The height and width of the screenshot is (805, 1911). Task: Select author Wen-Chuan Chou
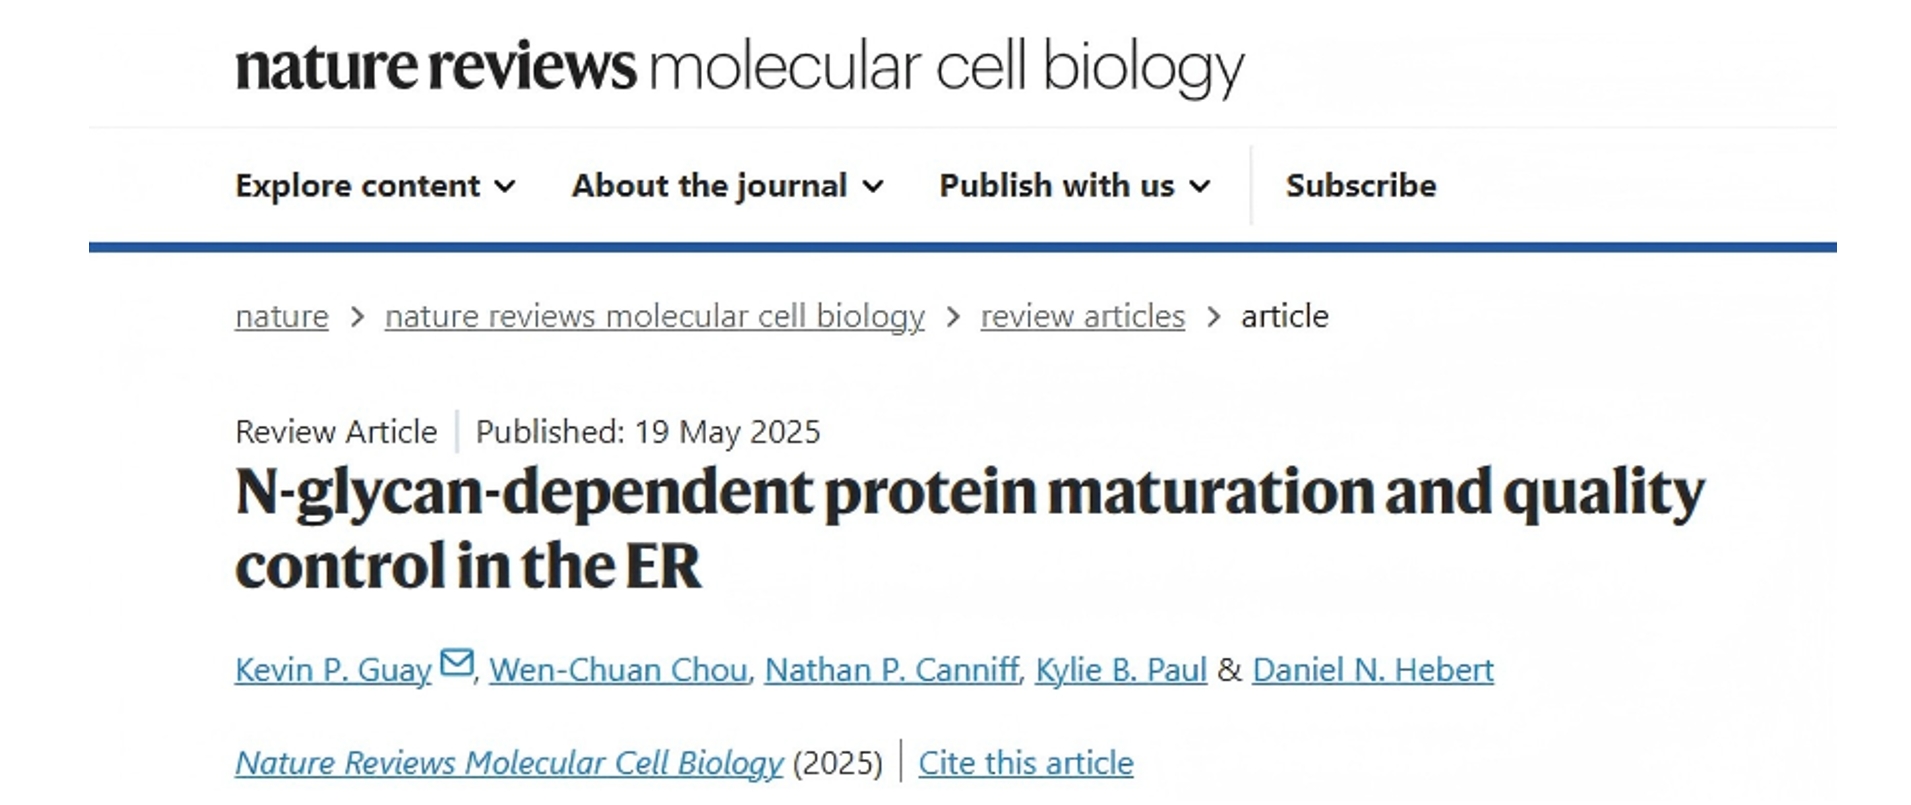tap(618, 669)
